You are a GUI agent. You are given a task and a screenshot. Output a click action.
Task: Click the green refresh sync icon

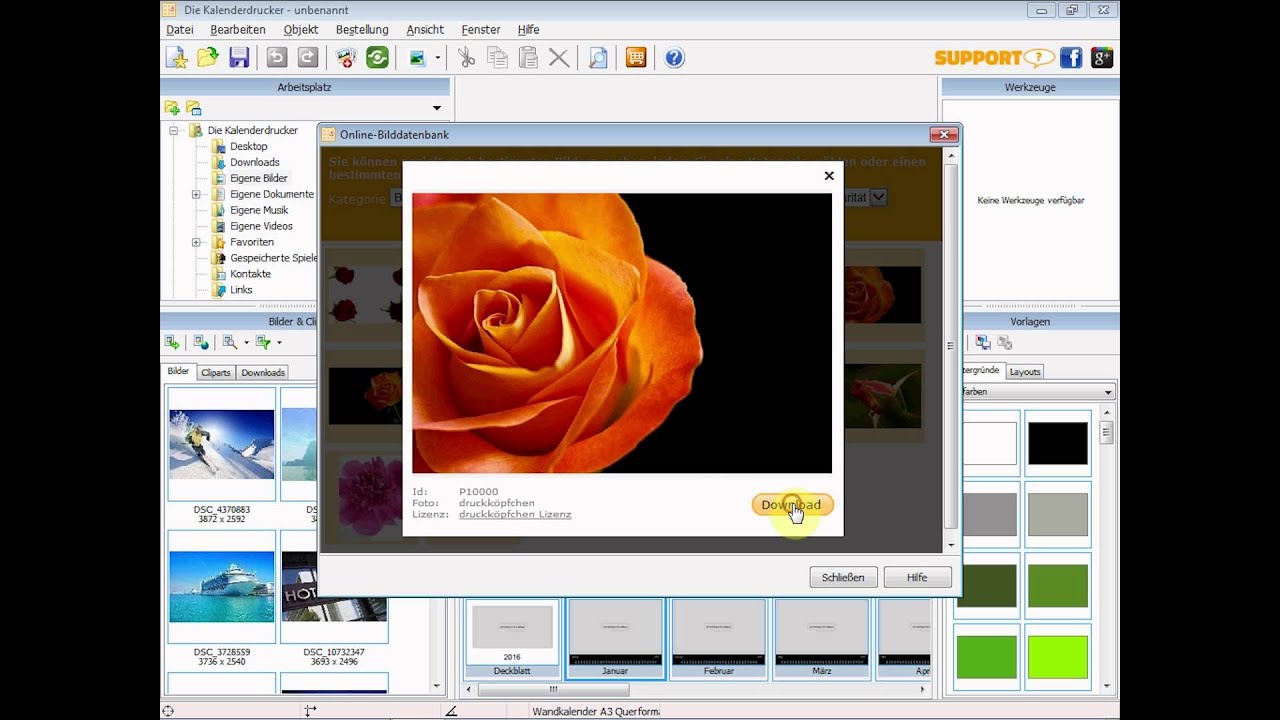[377, 58]
